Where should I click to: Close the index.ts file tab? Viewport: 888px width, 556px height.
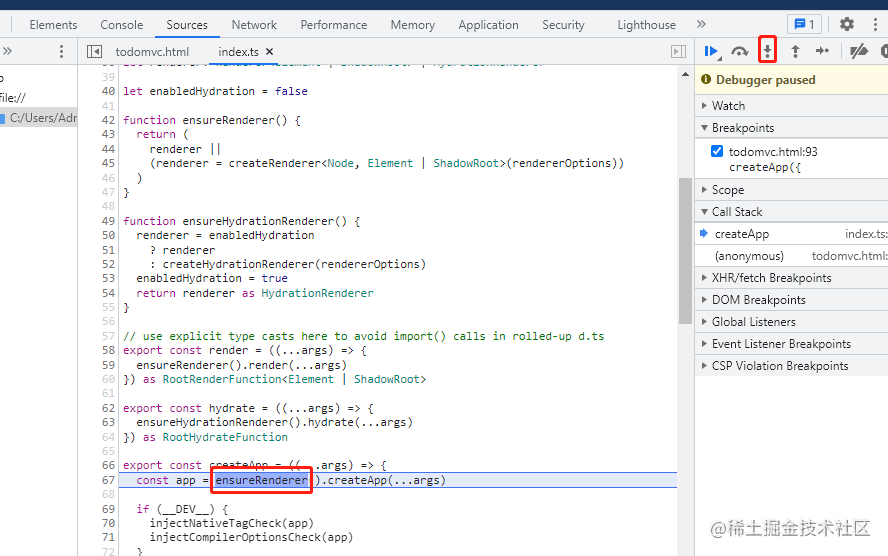[270, 52]
